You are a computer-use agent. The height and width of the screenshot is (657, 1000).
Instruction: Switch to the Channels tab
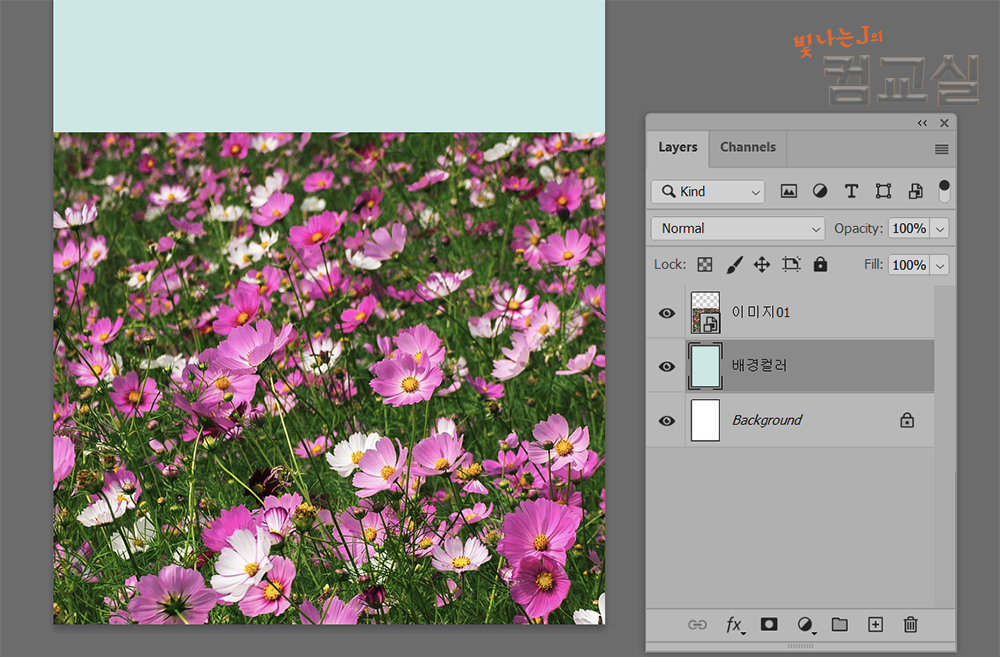point(747,147)
